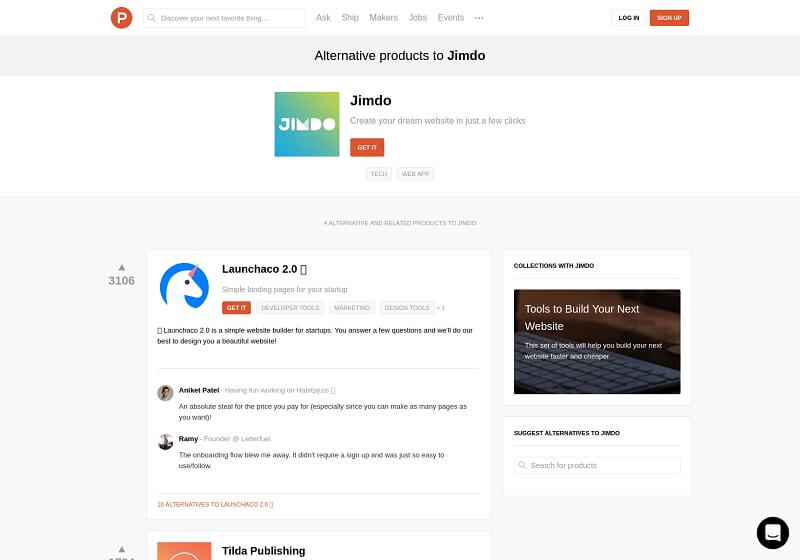Open the Tilda Publishing orange logo
Image resolution: width=800 pixels, height=560 pixels.
click(x=184, y=551)
